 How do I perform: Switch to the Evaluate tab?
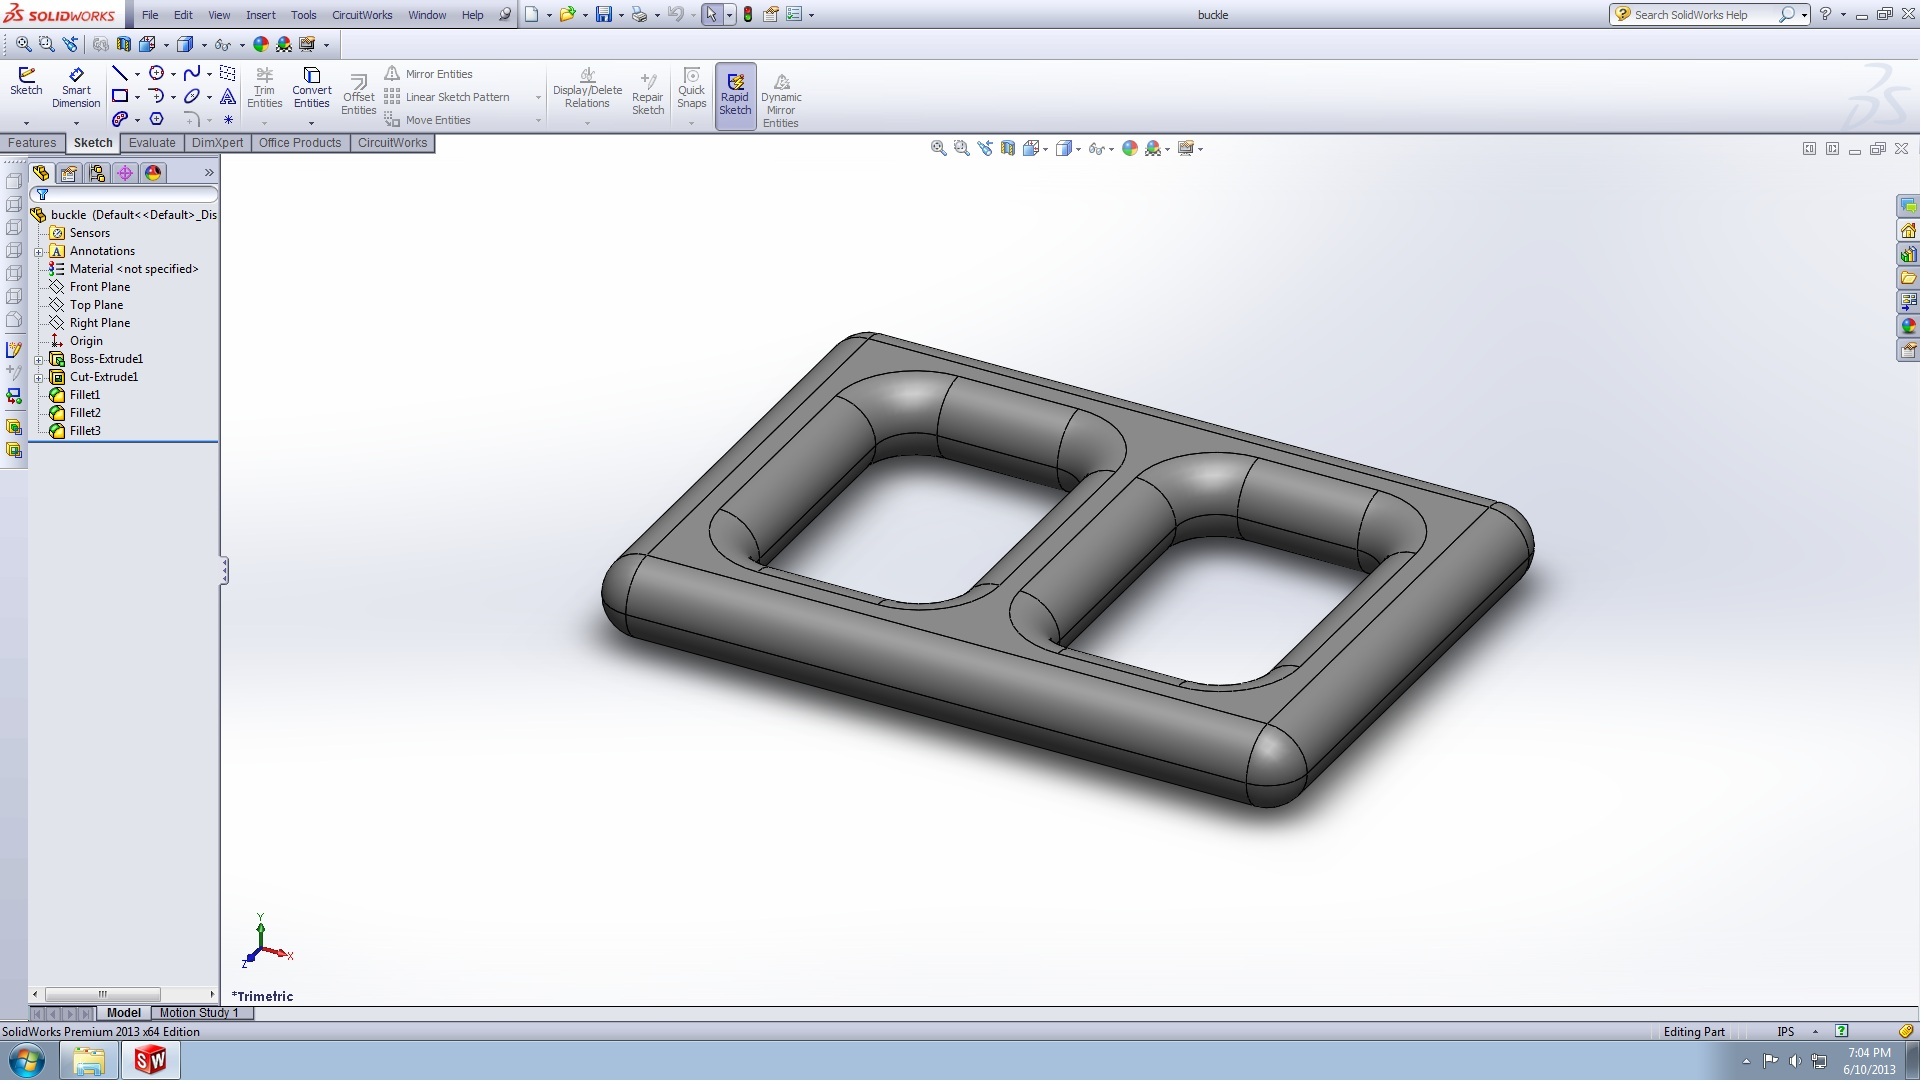tap(152, 143)
